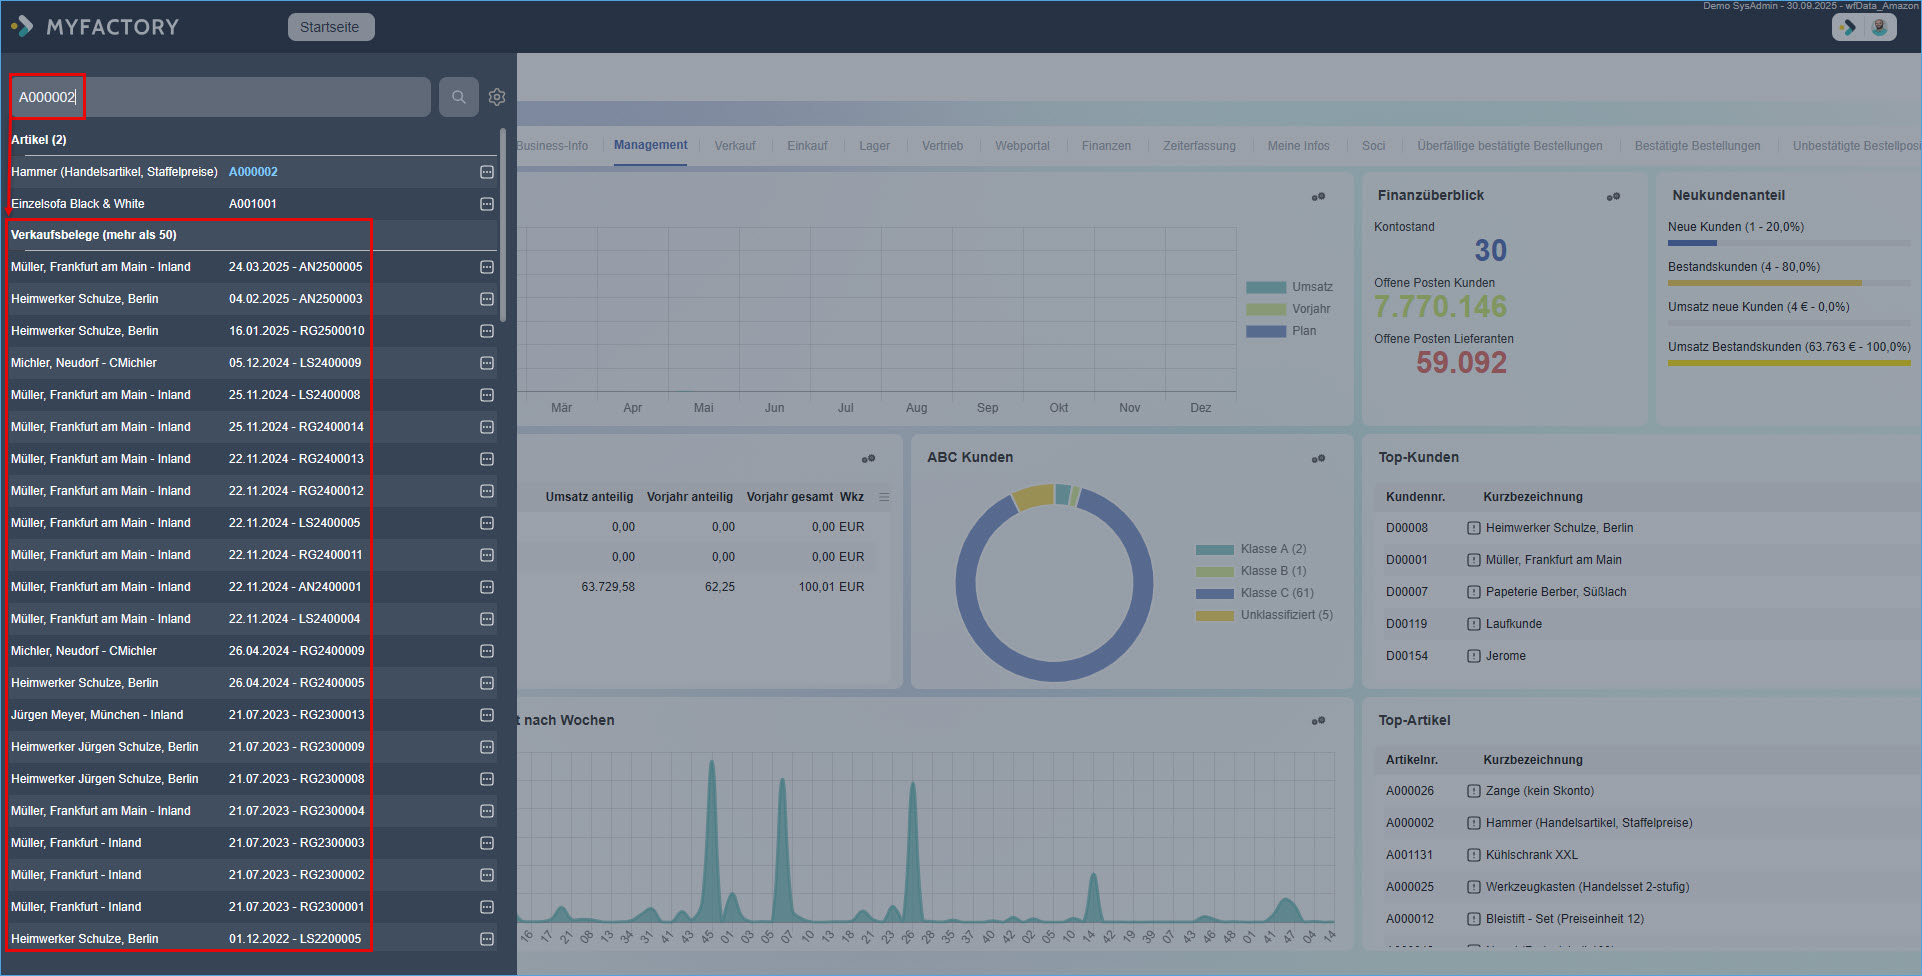
Task: Toggle the Umsatz legend series
Action: pos(1311,287)
